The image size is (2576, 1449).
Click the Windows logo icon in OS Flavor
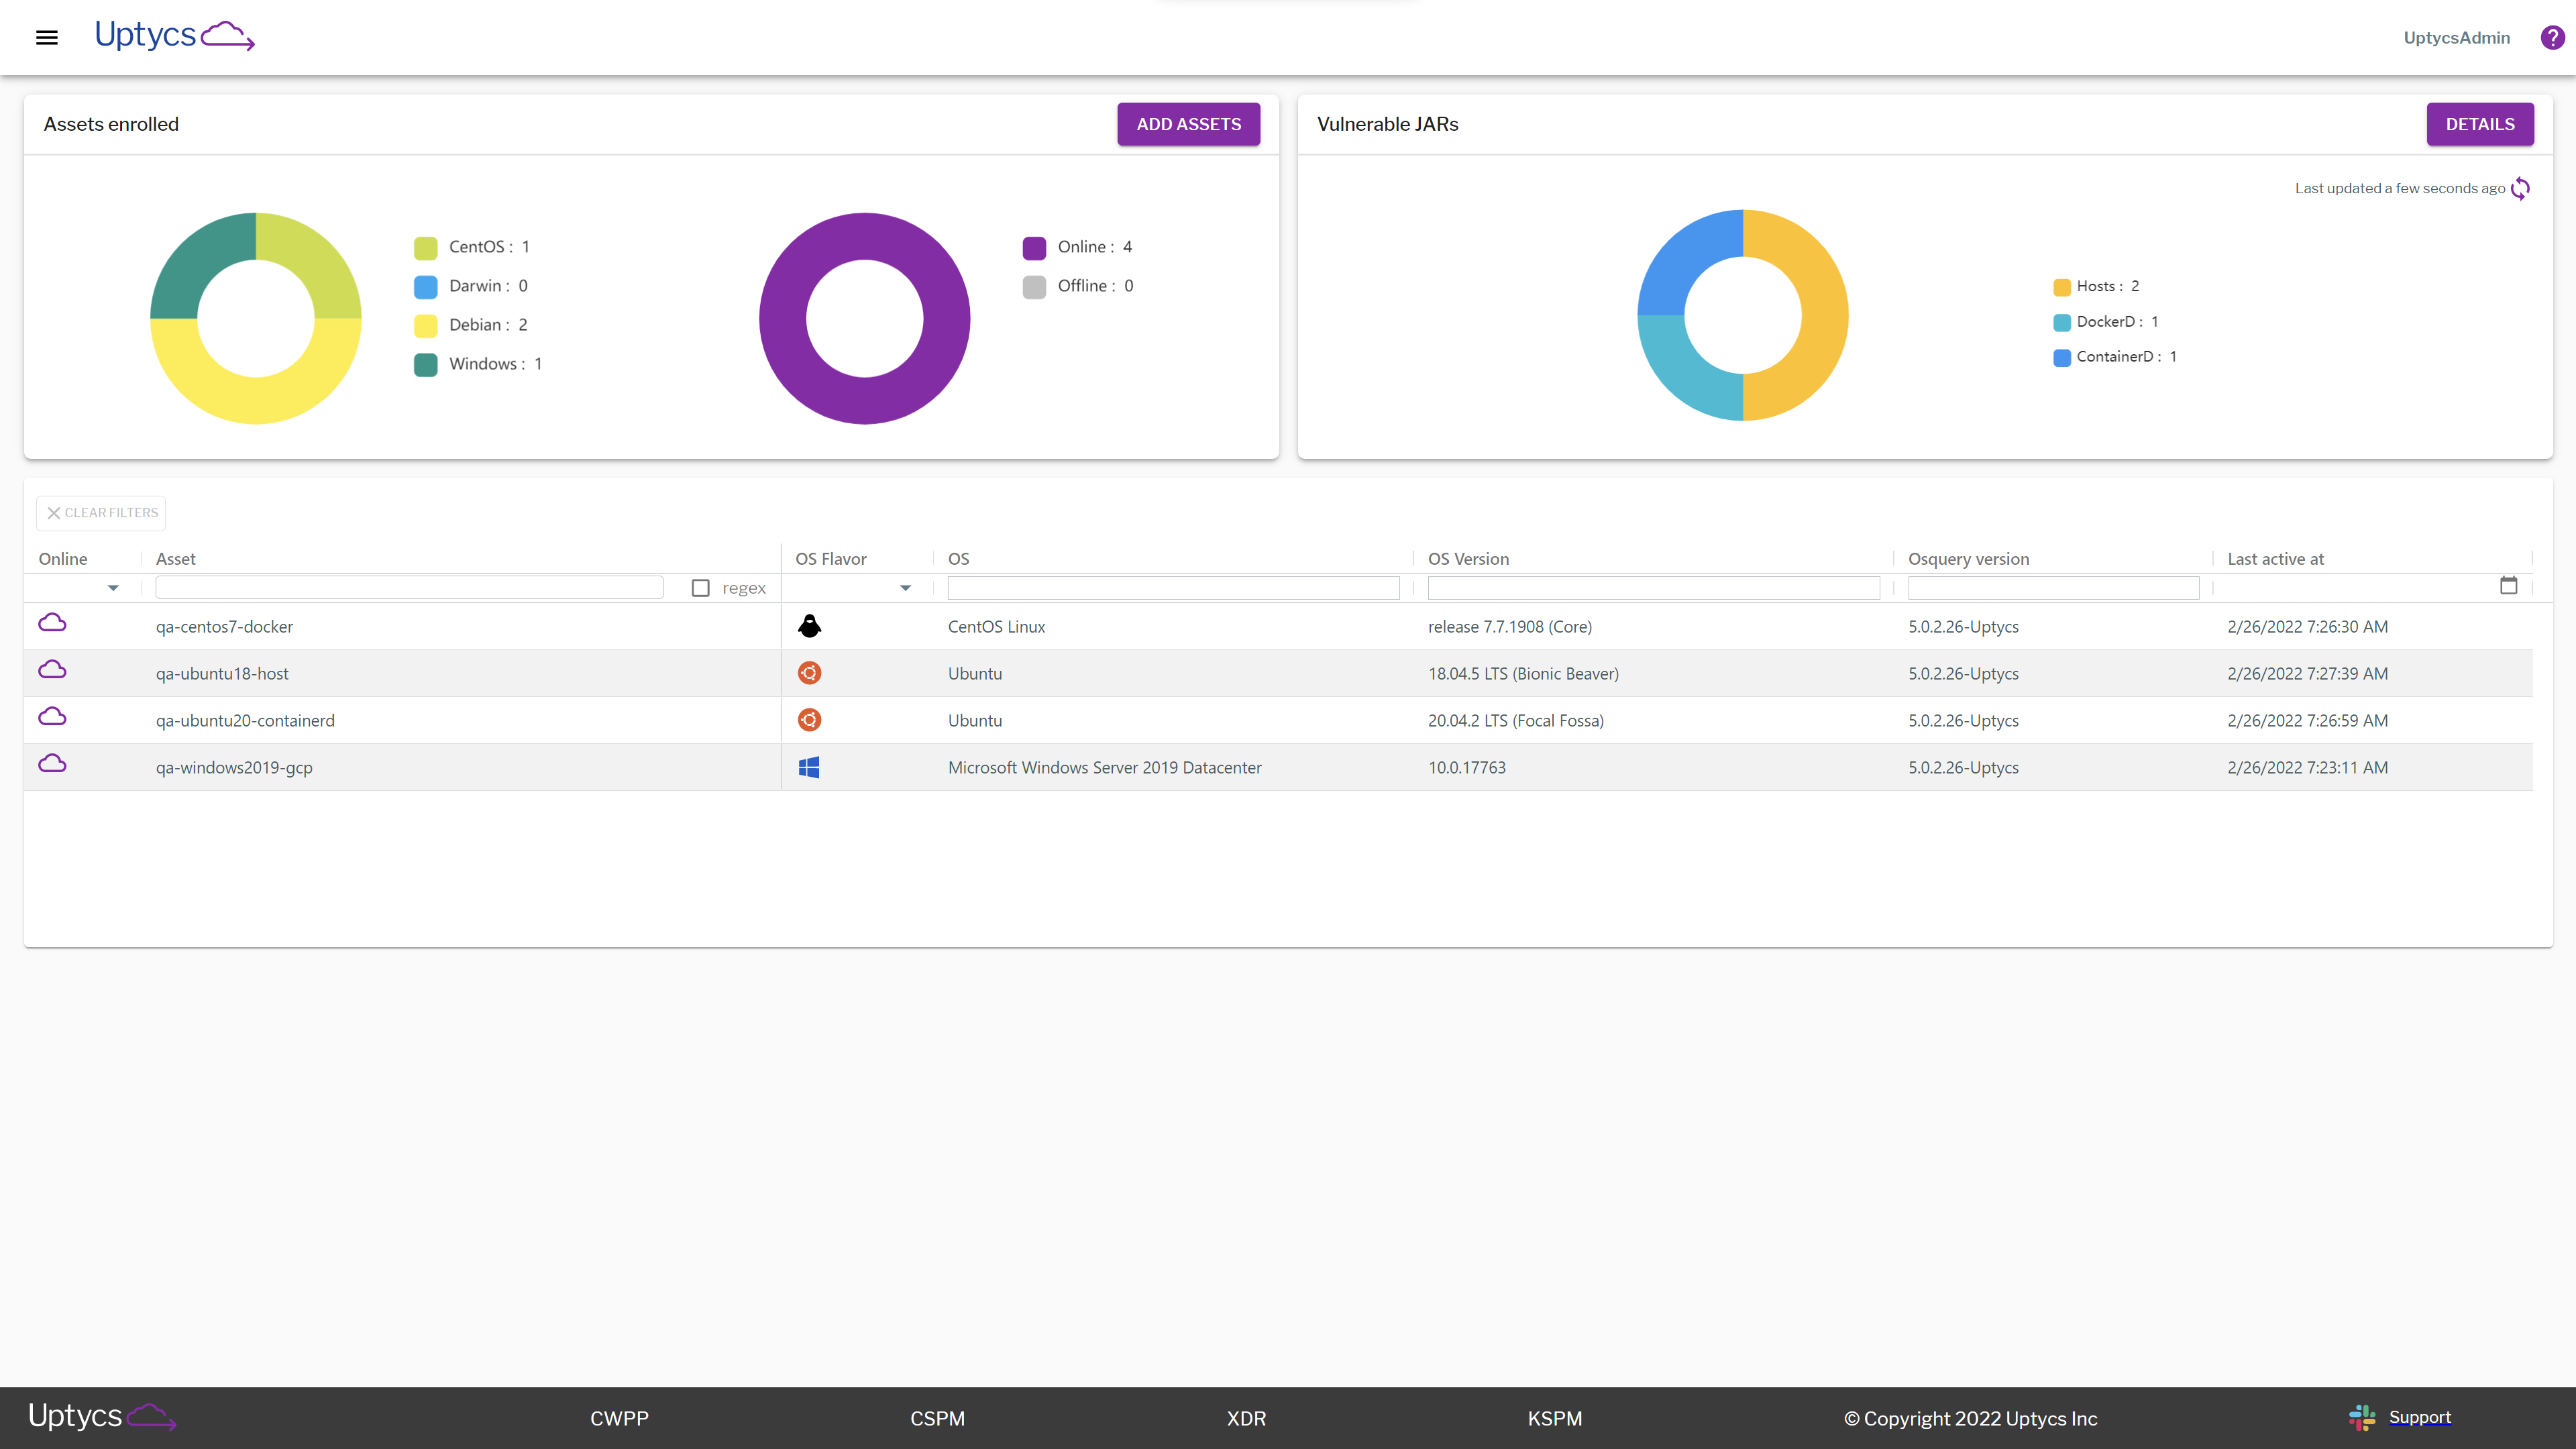click(x=809, y=767)
